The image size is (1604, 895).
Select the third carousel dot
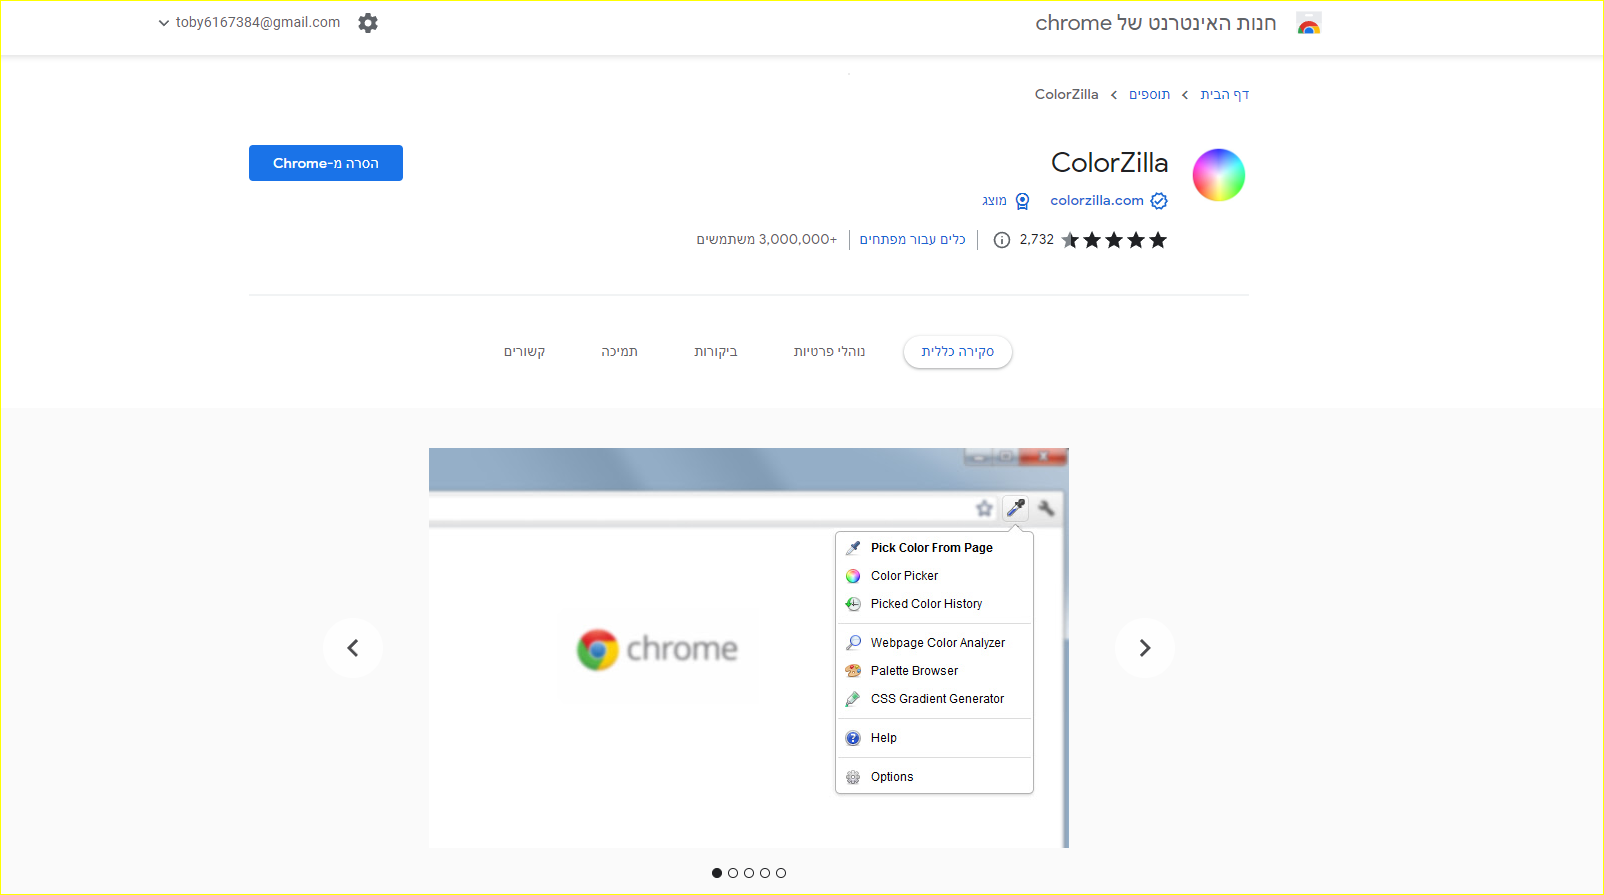coord(749,873)
